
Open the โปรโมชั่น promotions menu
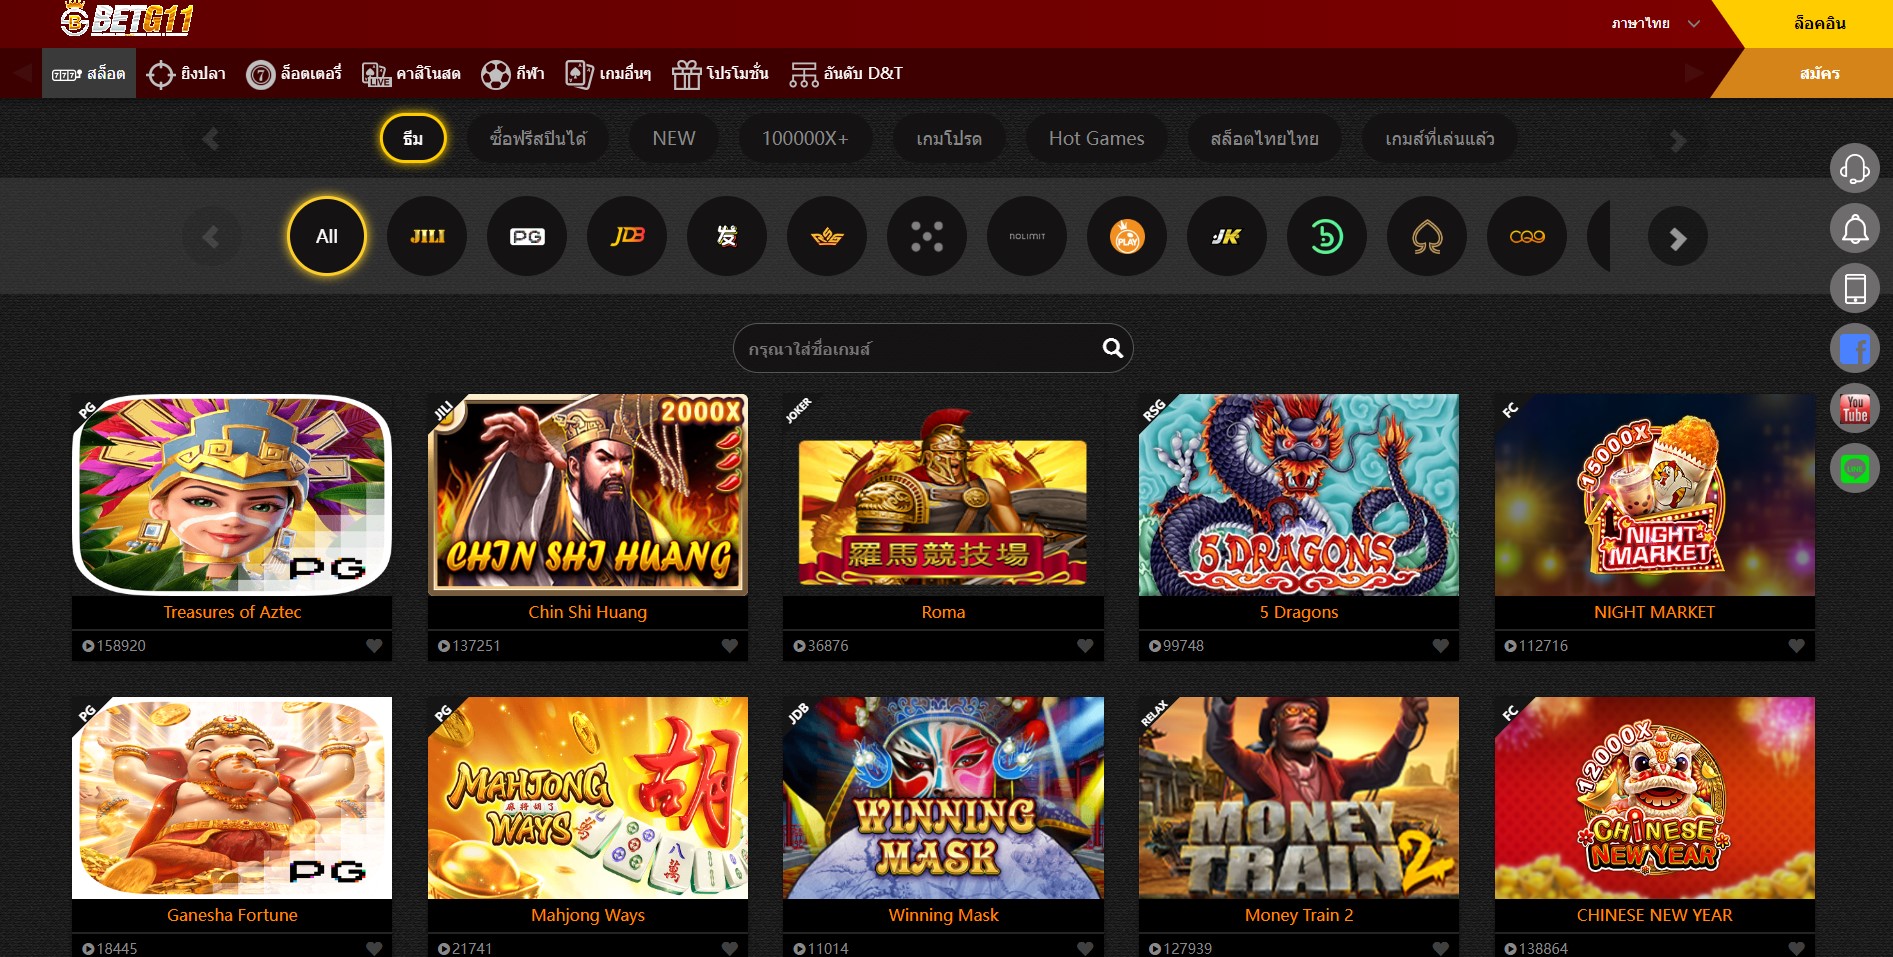click(x=720, y=74)
